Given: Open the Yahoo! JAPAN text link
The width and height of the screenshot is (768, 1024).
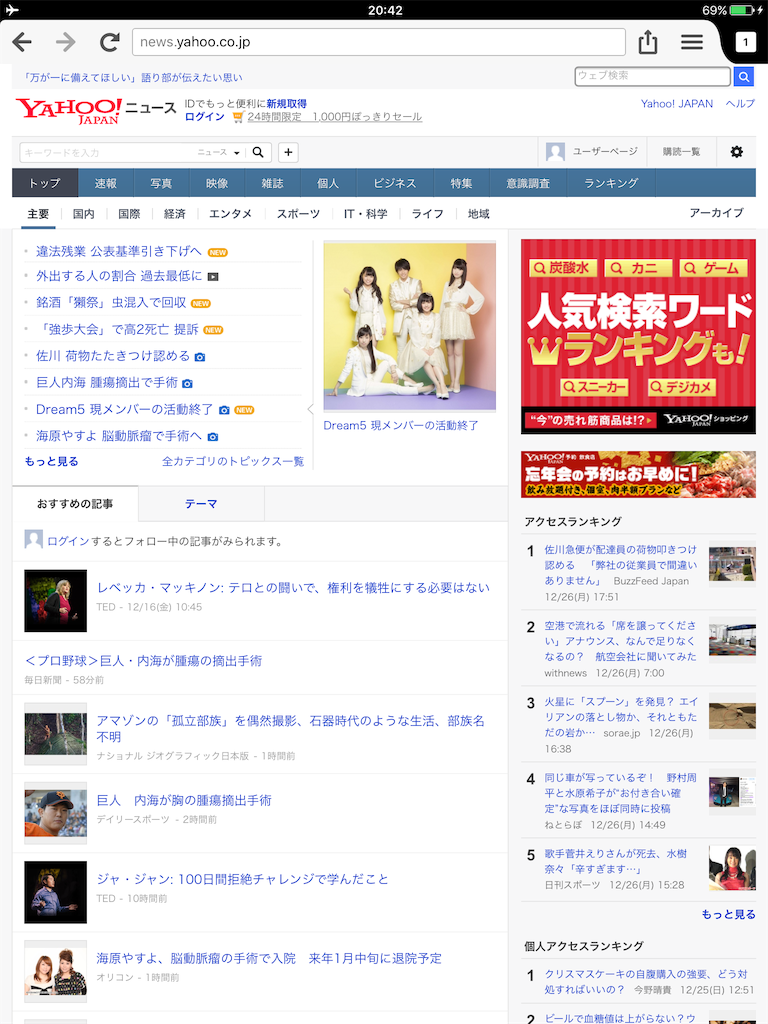Looking at the screenshot, I should coord(677,104).
